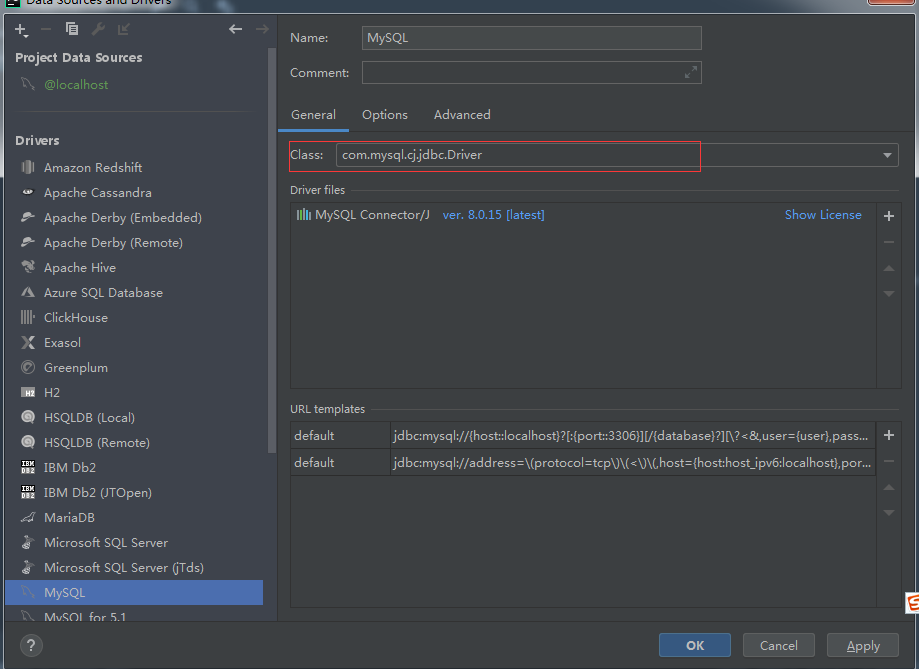
Task: Click the Amazon Redshift icon
Action: [28, 168]
